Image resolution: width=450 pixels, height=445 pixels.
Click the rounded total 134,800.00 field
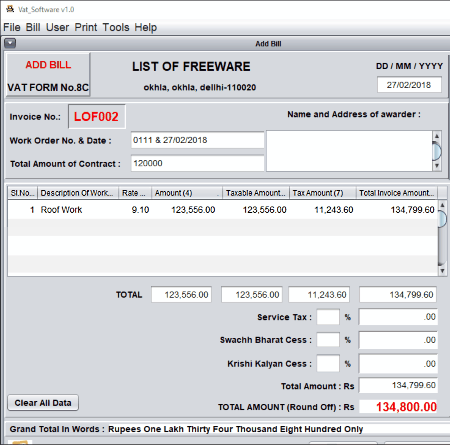[x=398, y=407]
